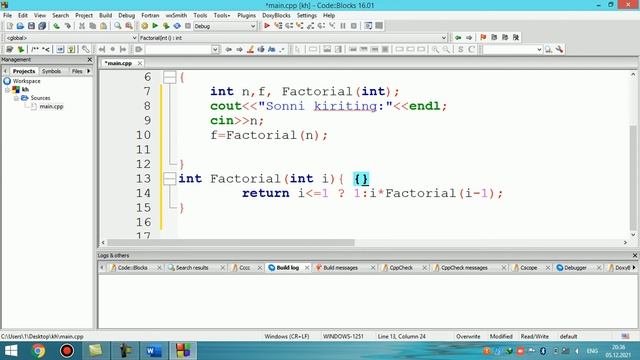Open Microsoft Word from the taskbar
The image size is (640, 360).
(154, 351)
